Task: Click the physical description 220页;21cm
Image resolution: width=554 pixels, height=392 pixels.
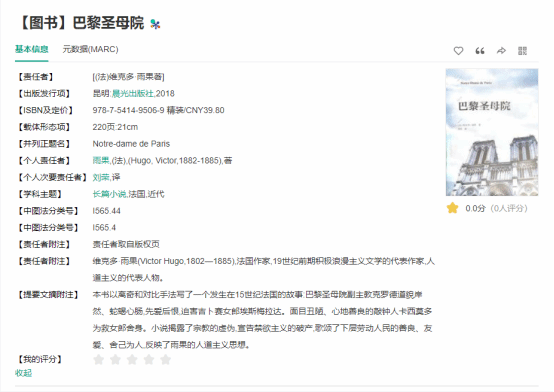Action: [x=115, y=127]
